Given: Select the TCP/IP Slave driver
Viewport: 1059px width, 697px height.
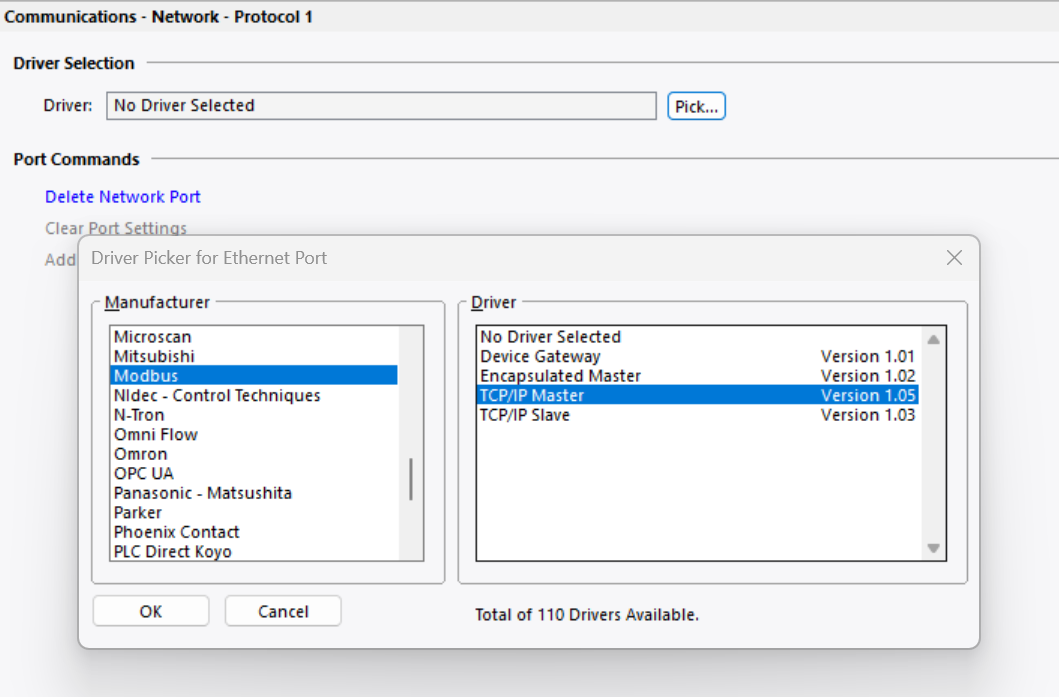Looking at the screenshot, I should [525, 415].
